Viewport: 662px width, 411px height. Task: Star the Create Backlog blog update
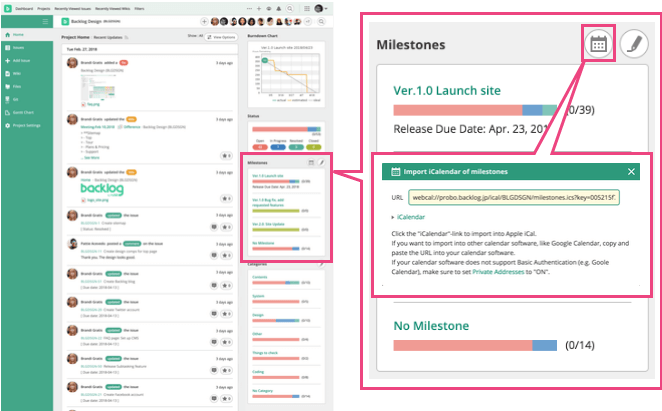(226, 286)
